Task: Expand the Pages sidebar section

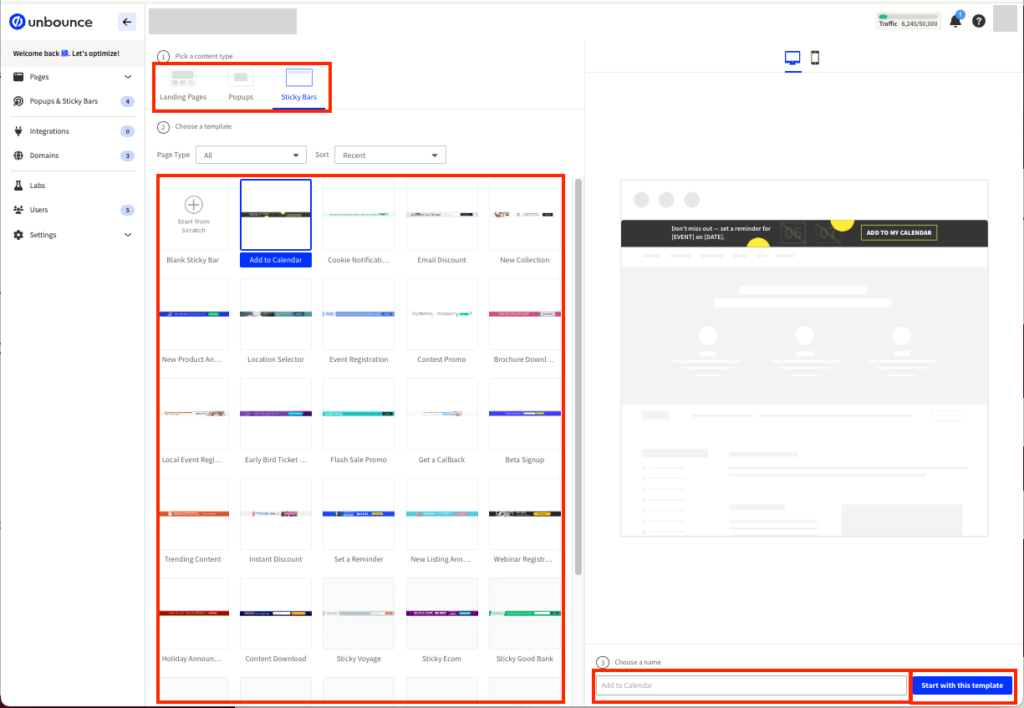Action: pos(127,77)
